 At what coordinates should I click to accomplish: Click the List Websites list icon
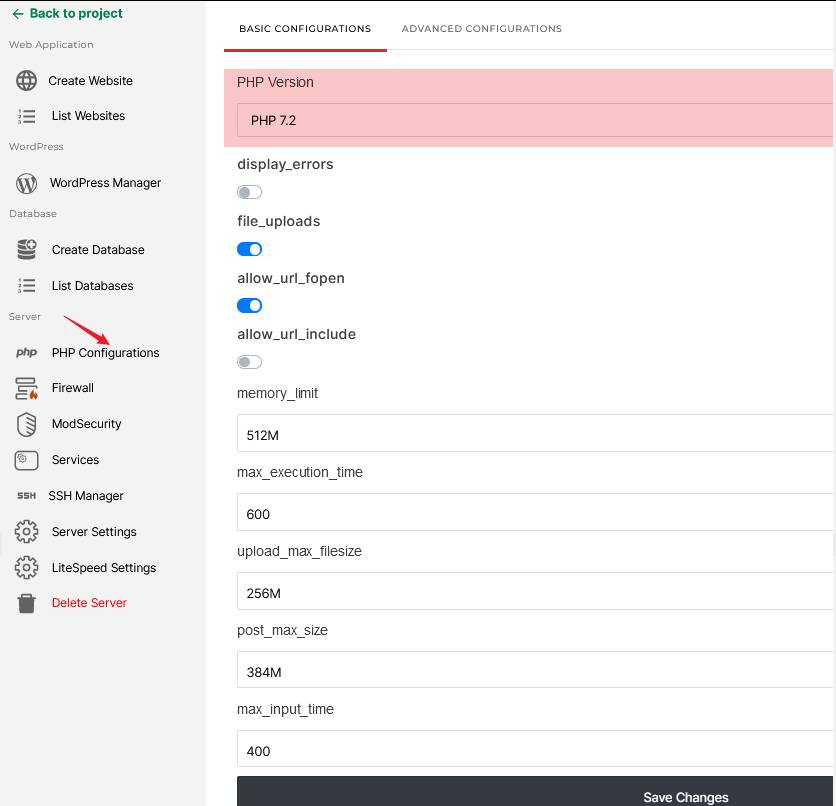[x=26, y=116]
